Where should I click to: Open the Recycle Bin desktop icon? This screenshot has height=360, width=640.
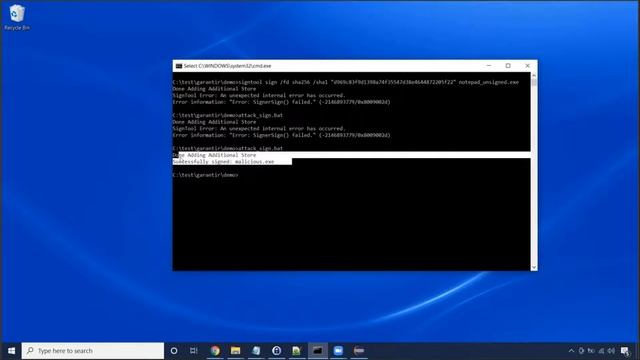point(17,17)
